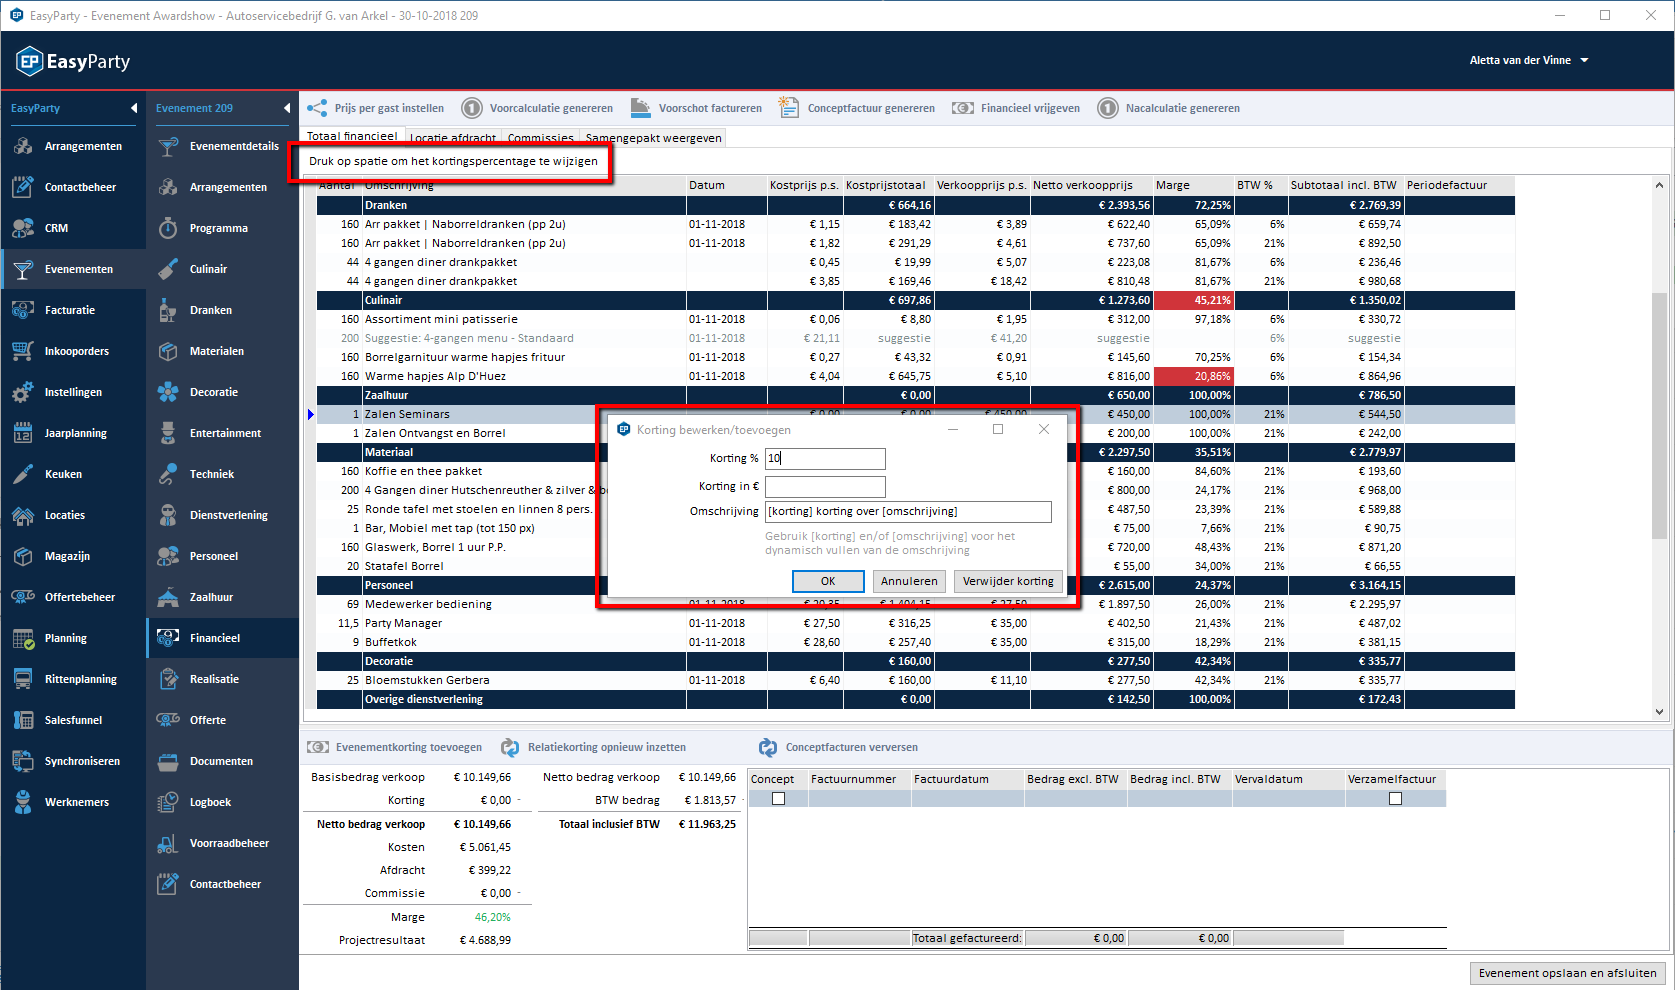Open the Salesfunnel module

click(73, 720)
